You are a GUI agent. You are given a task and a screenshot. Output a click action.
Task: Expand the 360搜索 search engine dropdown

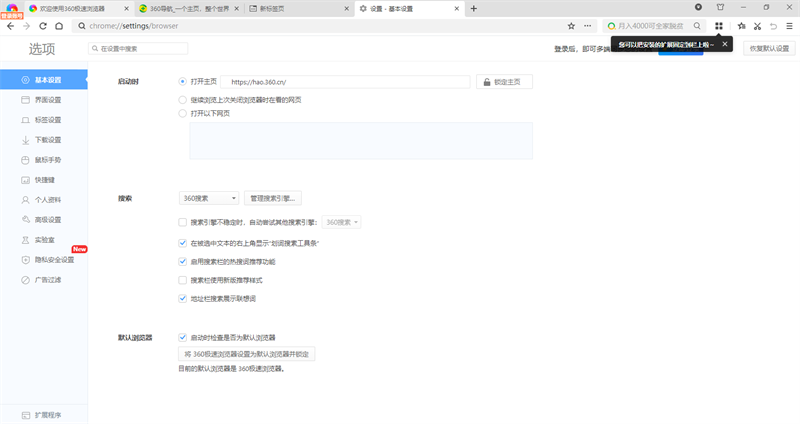tap(209, 198)
